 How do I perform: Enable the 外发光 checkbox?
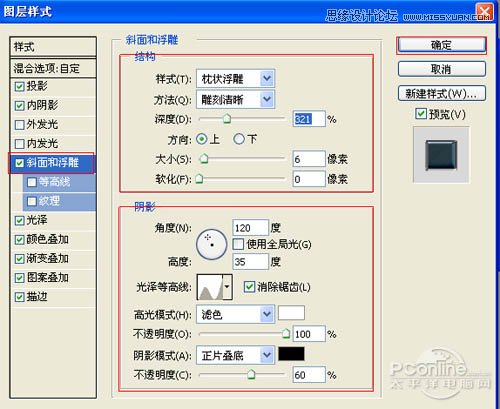20,125
